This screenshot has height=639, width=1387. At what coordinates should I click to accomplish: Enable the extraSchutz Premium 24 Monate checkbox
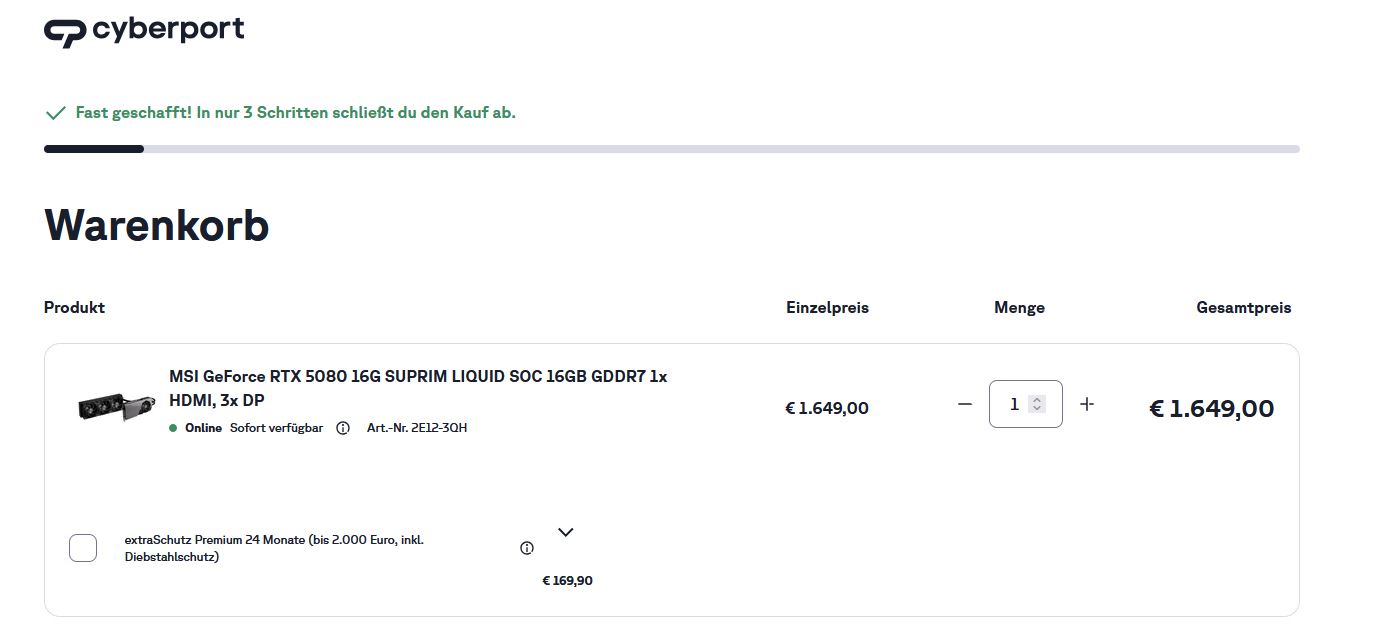[83, 548]
